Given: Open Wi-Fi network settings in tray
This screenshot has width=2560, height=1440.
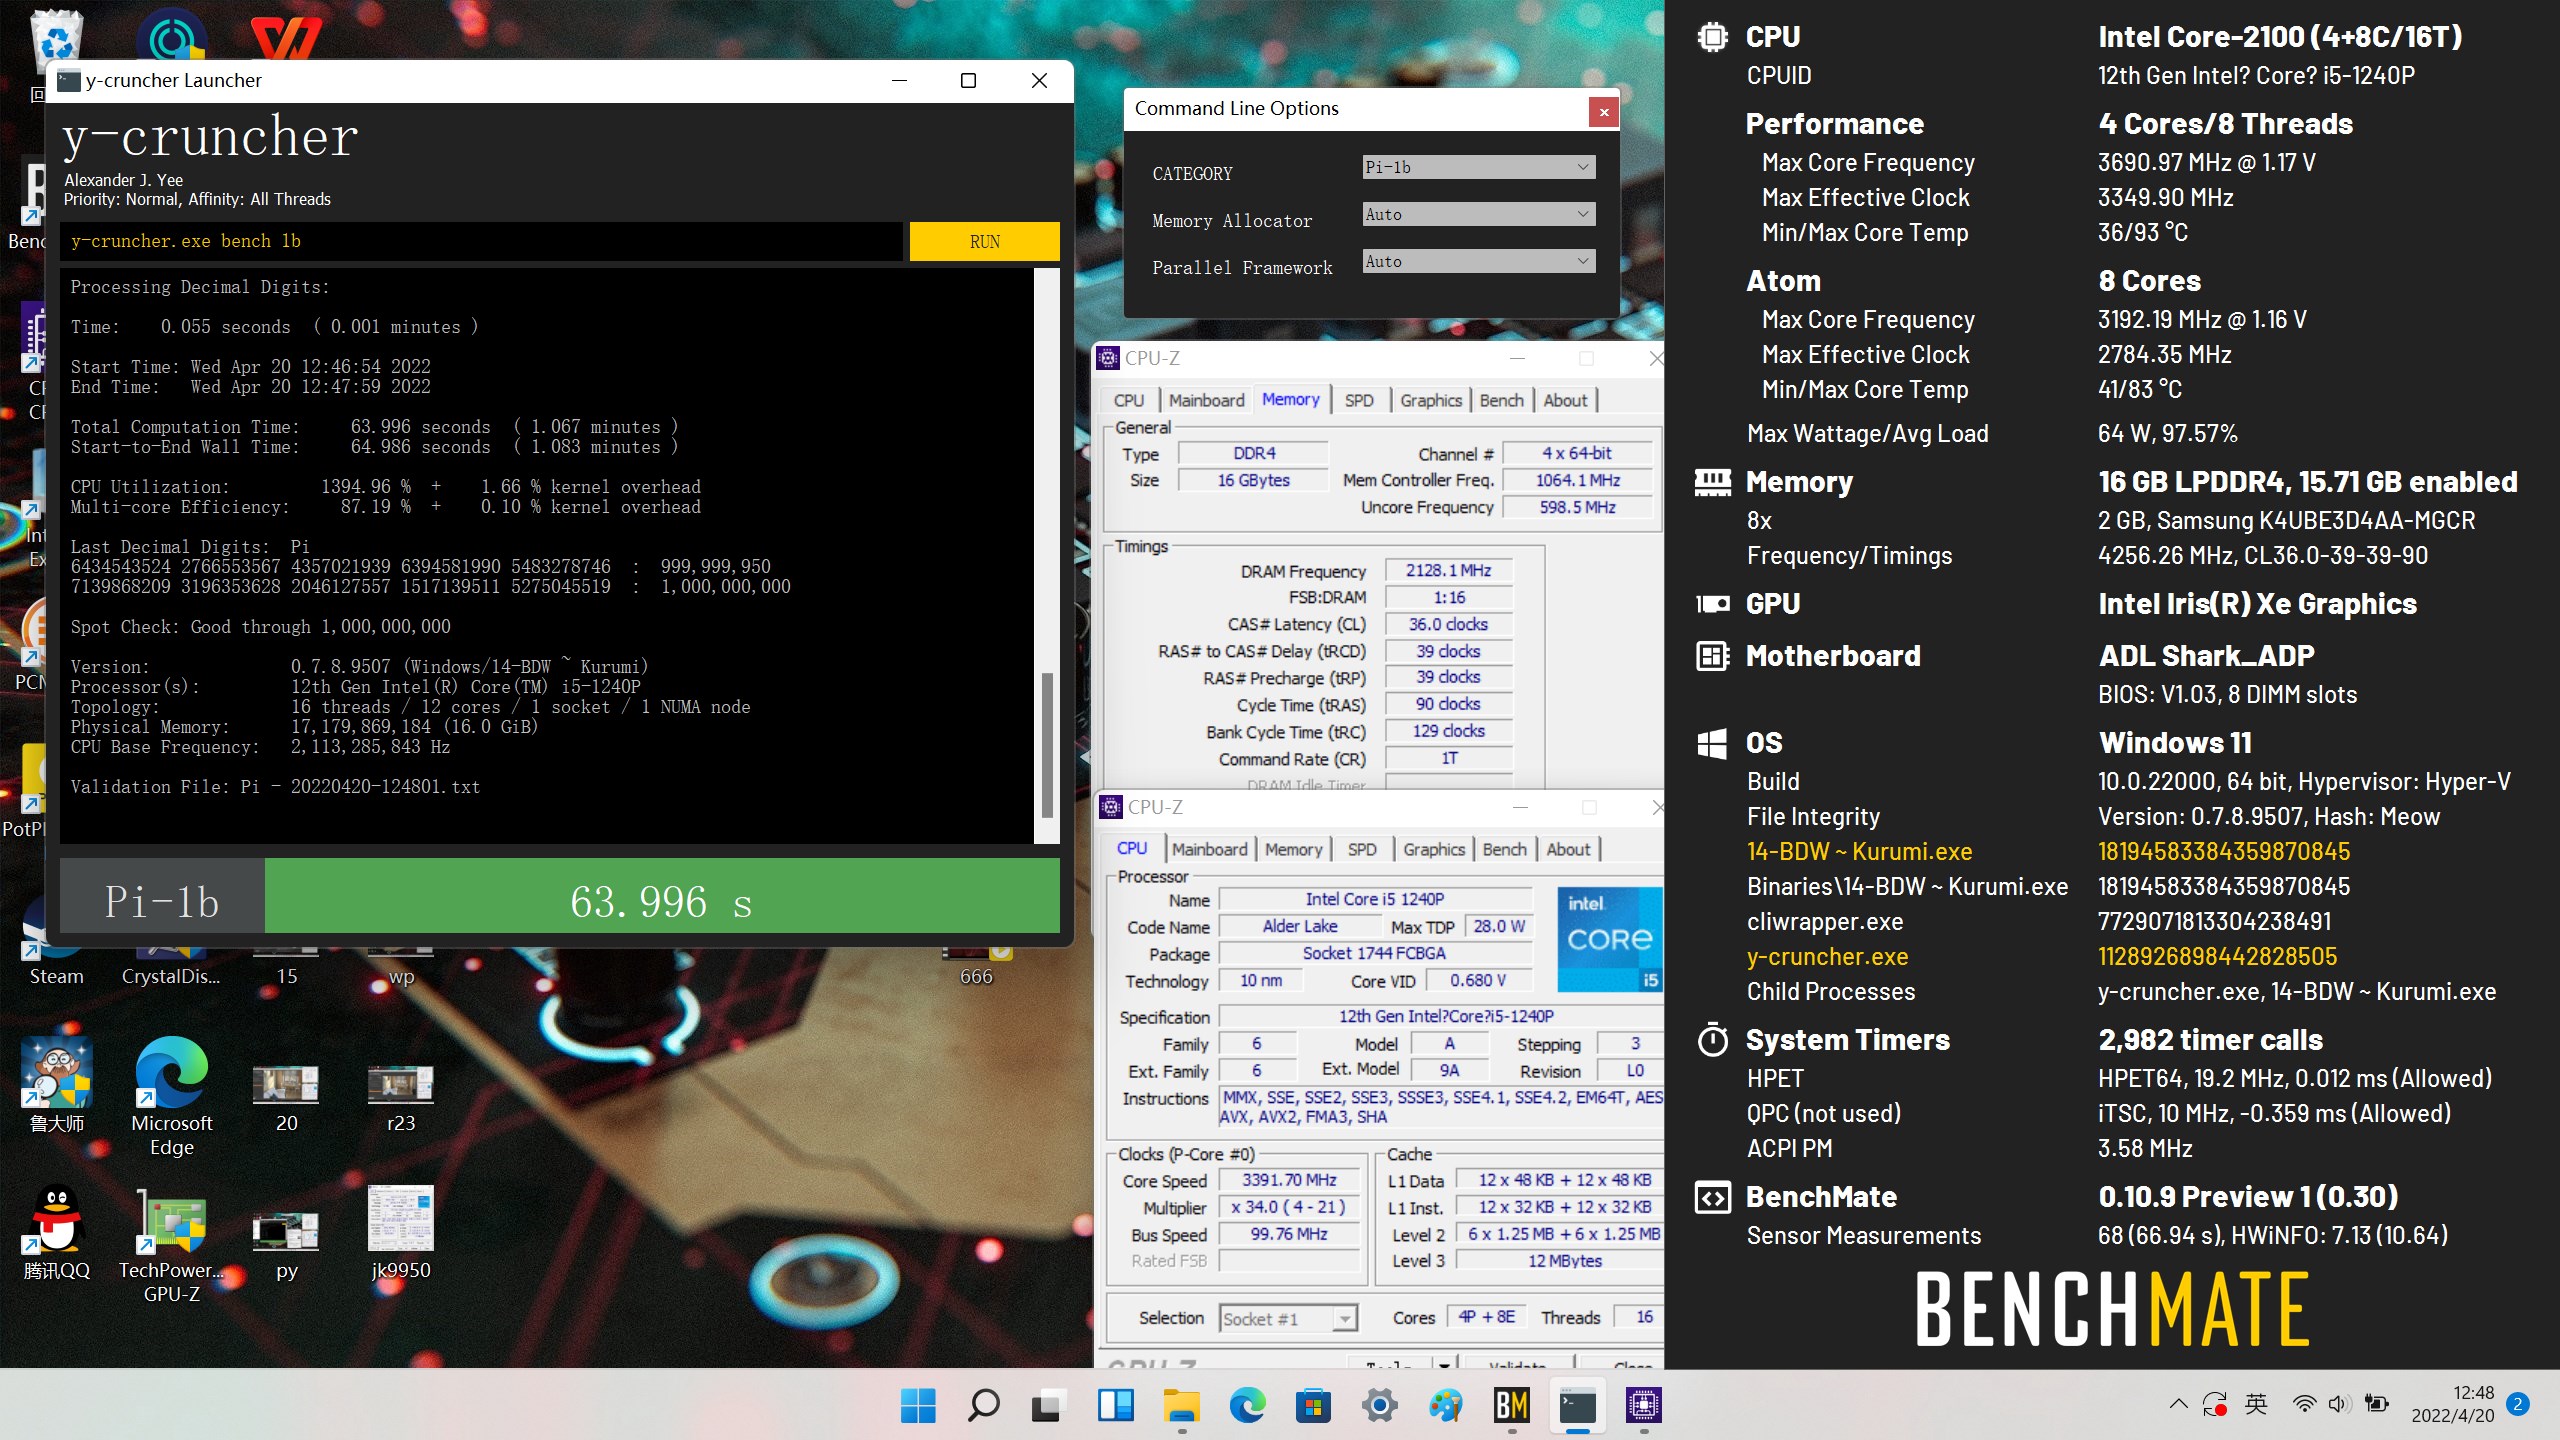Looking at the screenshot, I should click(x=2304, y=1404).
